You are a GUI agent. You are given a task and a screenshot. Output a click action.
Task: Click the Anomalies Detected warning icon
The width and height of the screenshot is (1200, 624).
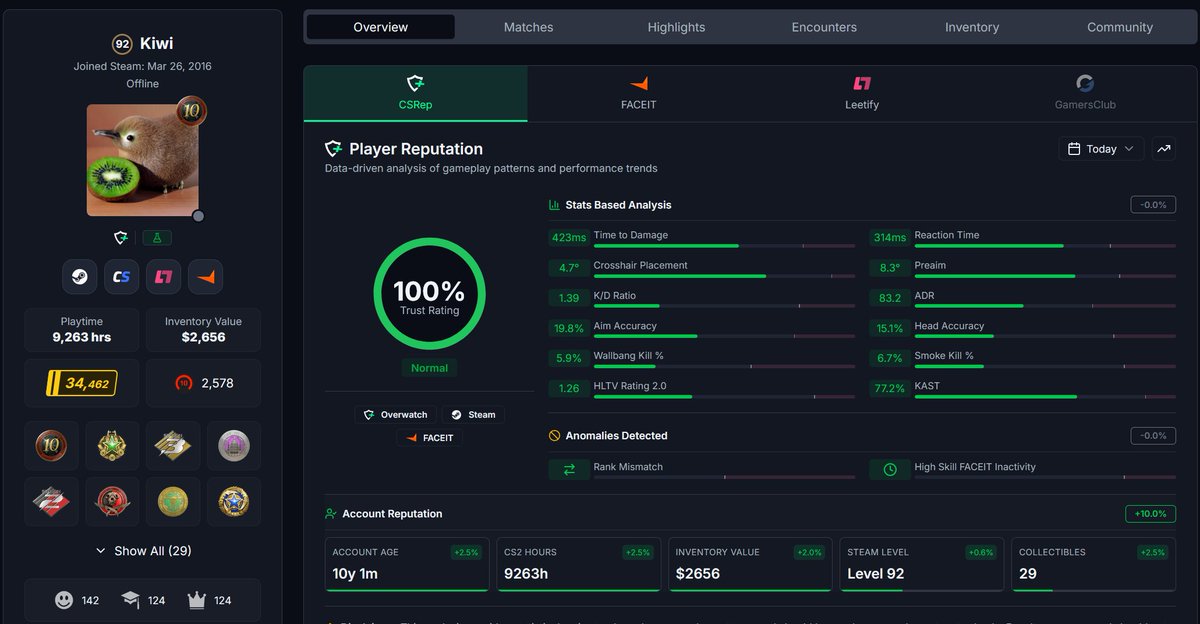(x=555, y=436)
